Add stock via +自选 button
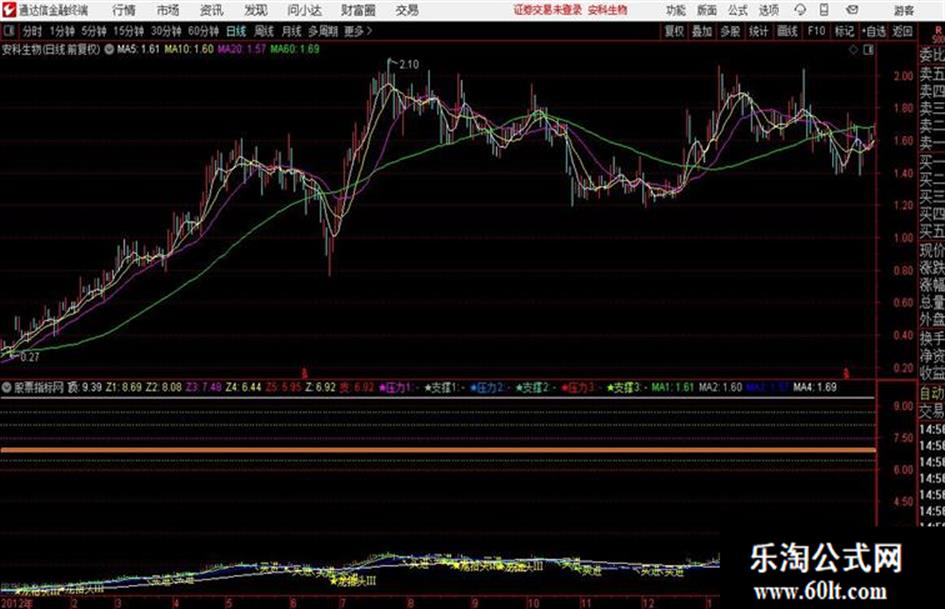Viewport: 945px width, 609px height. 873,31
